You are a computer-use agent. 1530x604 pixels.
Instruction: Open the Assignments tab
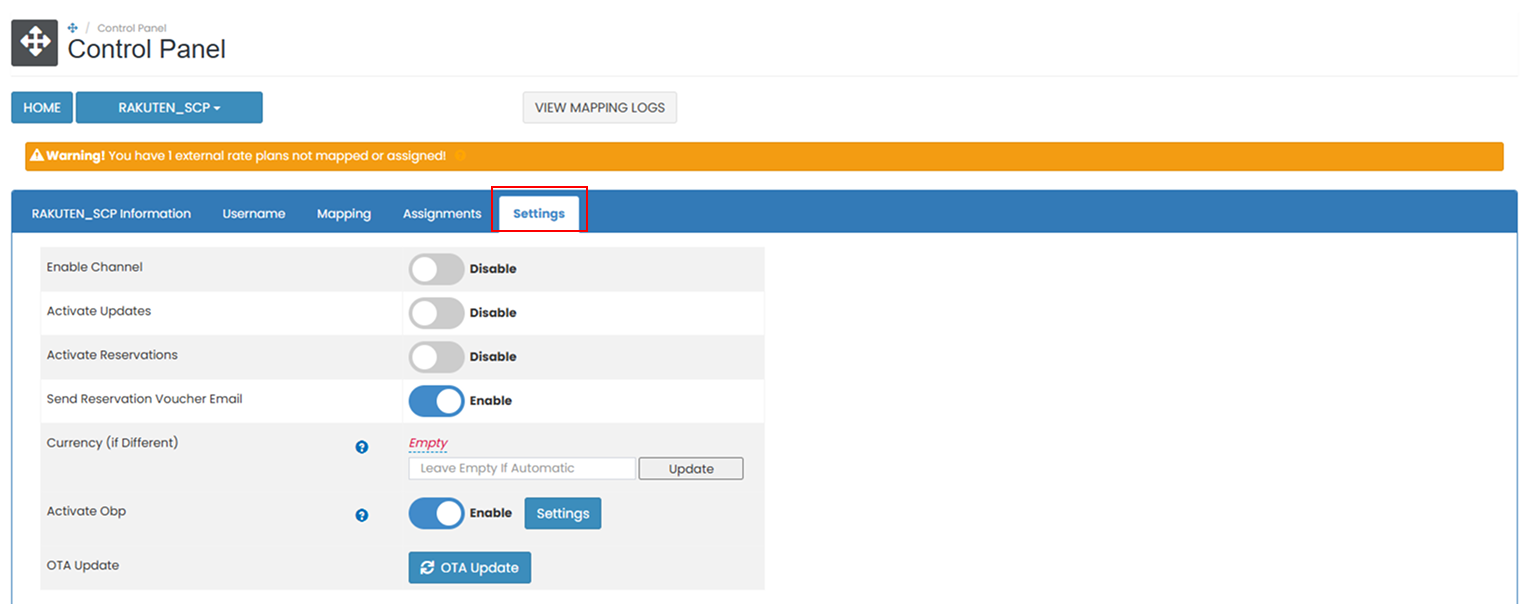441,213
